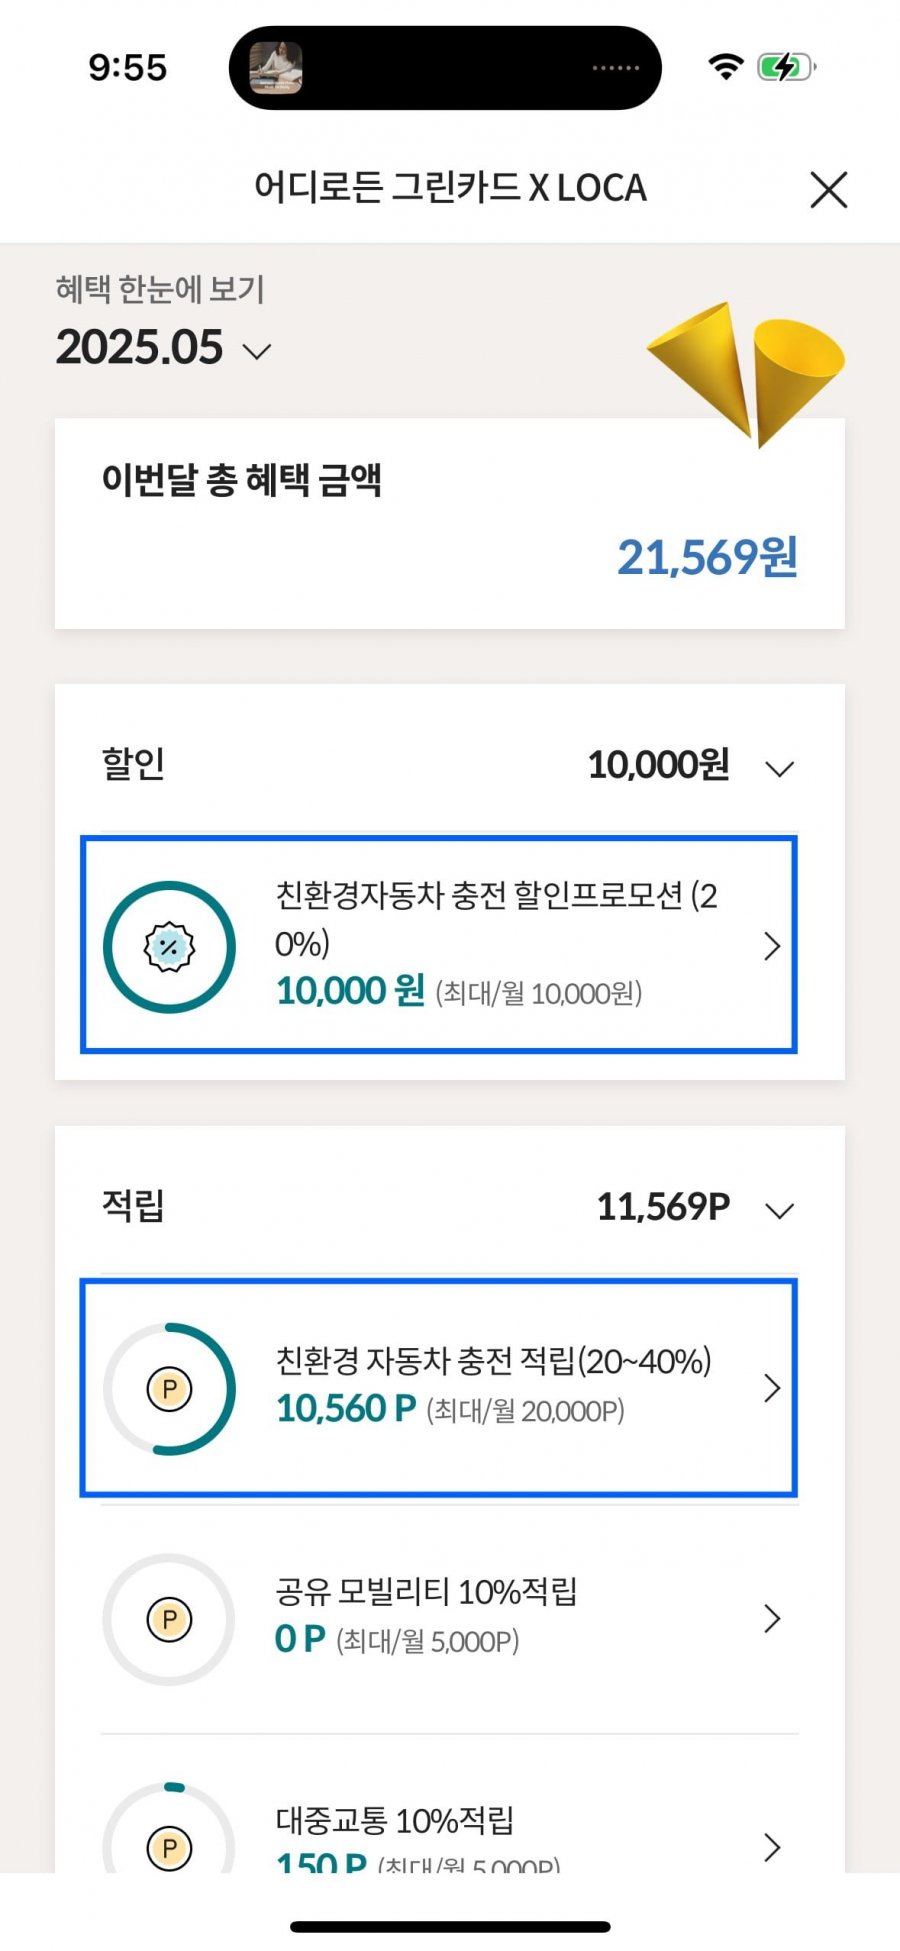Collapse the 적립 section chevron
Image resolution: width=900 pixels, height=1951 pixels.
tap(779, 1210)
